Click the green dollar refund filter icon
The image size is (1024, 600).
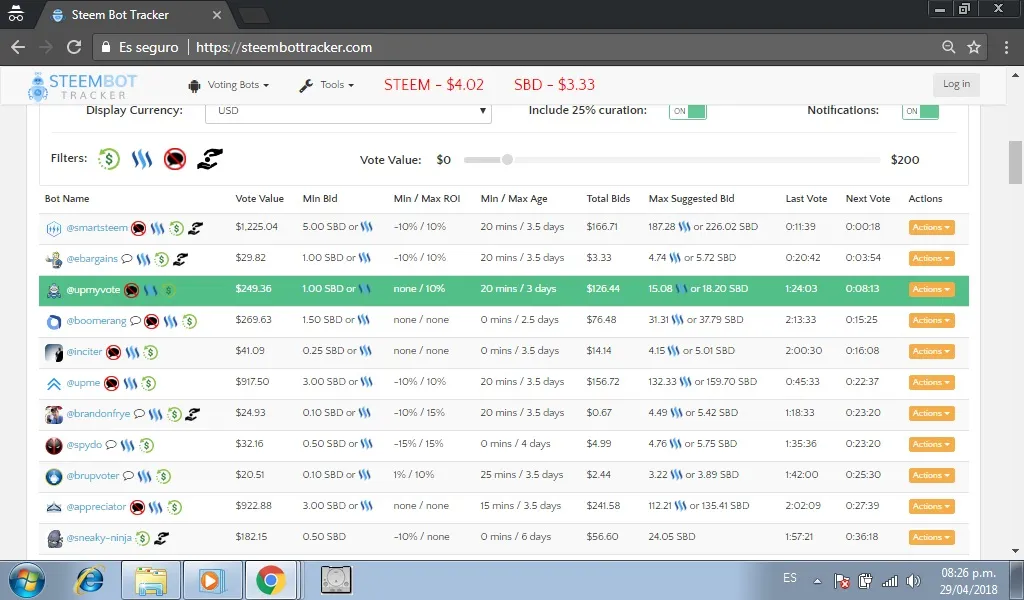coord(109,159)
